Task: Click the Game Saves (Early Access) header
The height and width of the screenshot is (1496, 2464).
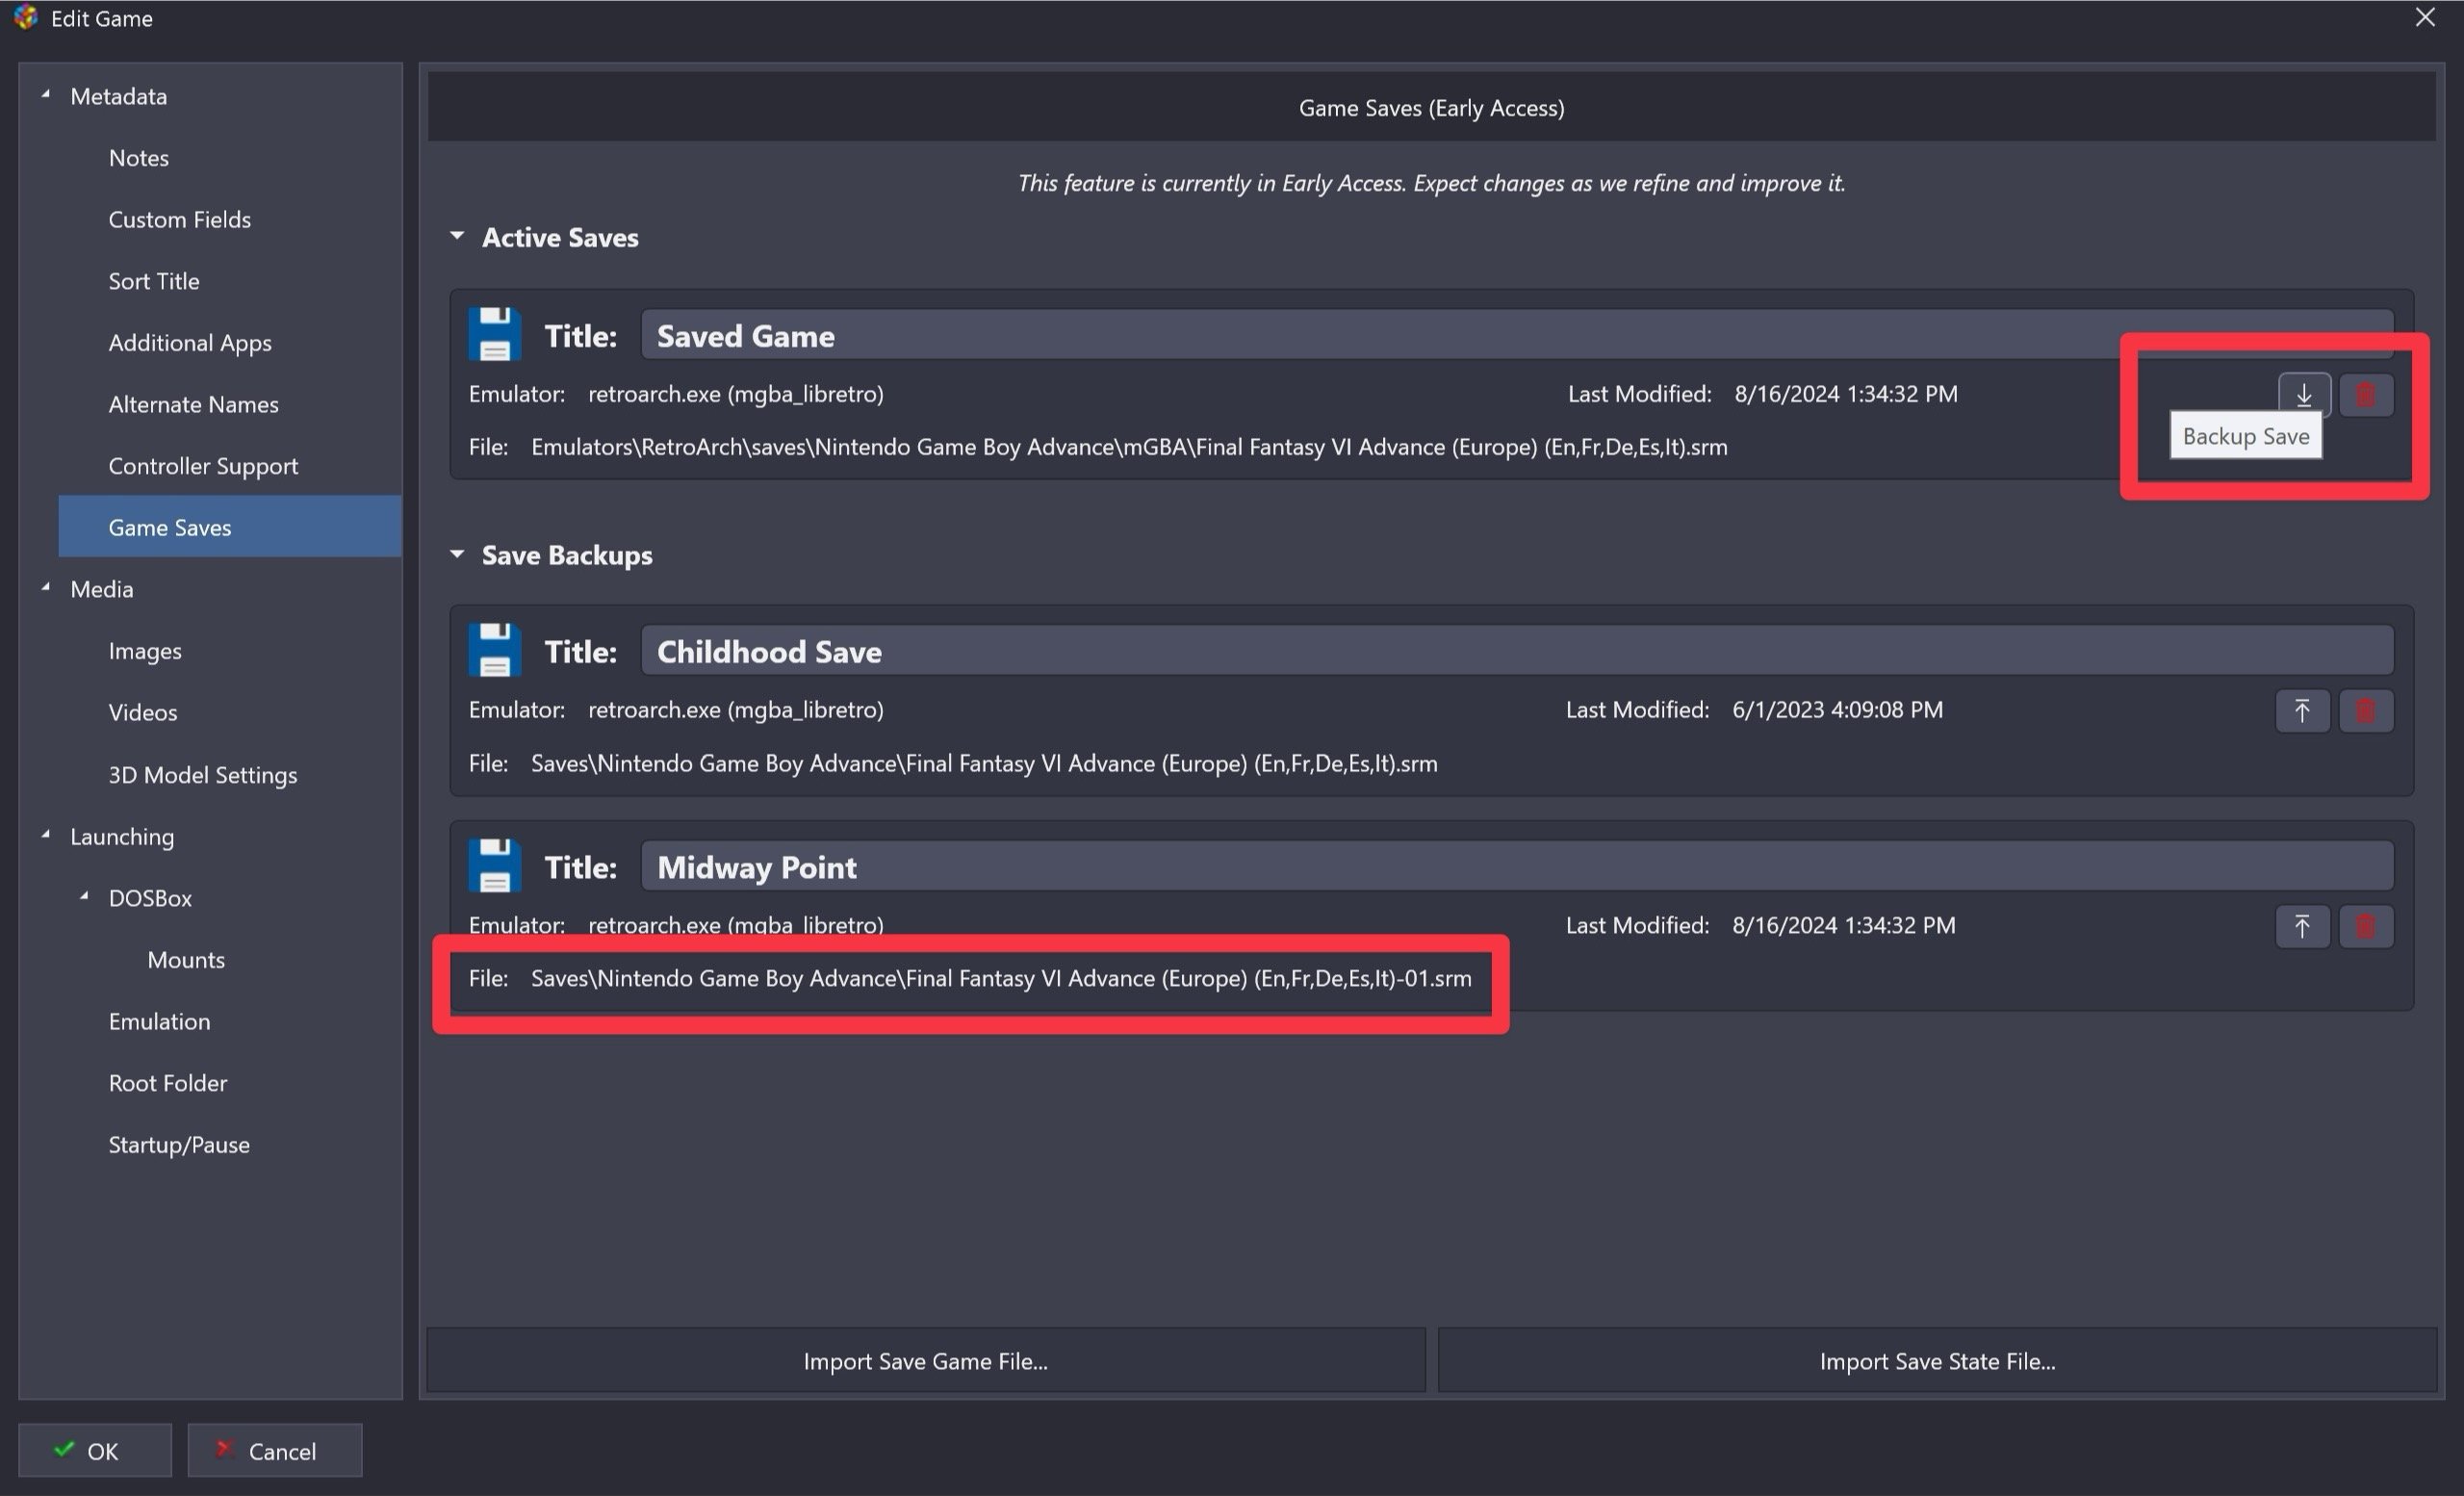Action: coord(1431,108)
